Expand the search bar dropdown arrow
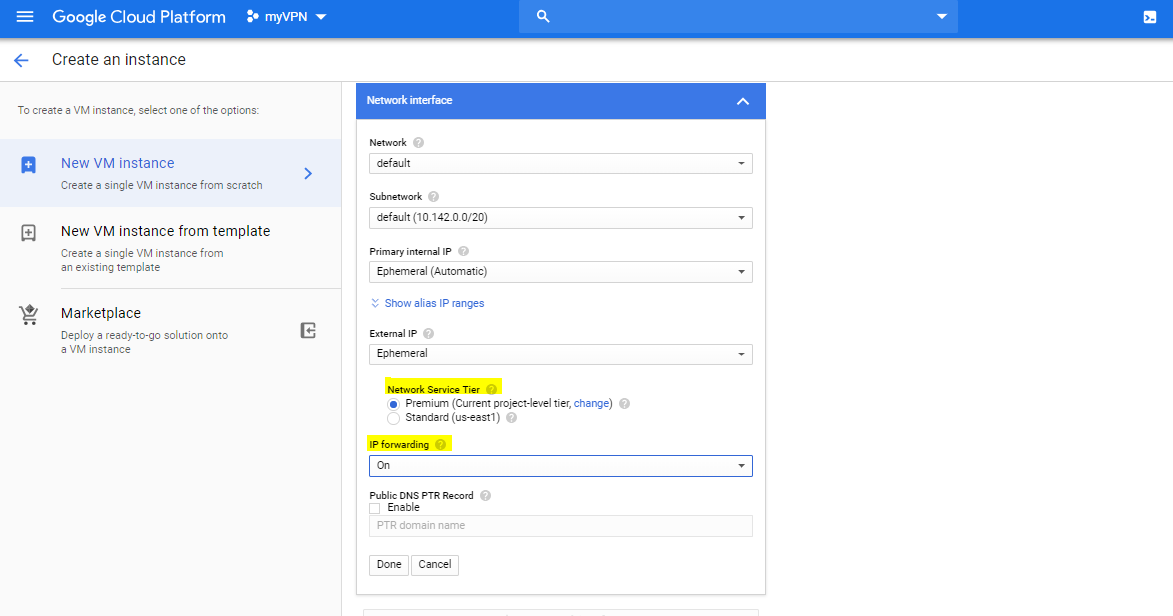 (942, 16)
